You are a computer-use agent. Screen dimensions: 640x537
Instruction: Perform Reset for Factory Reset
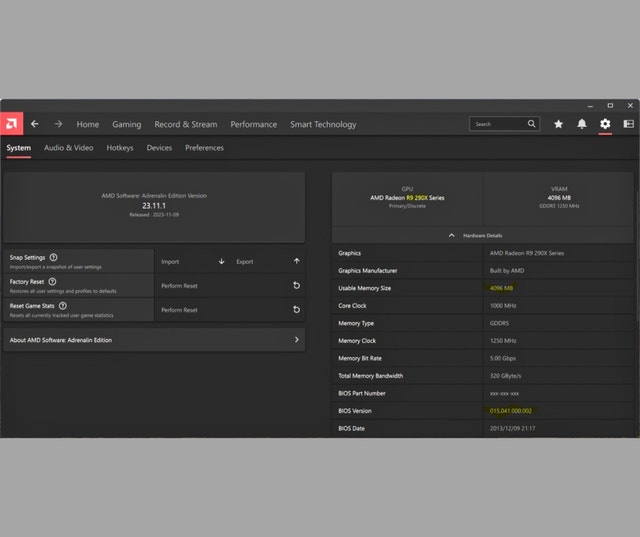(x=230, y=286)
